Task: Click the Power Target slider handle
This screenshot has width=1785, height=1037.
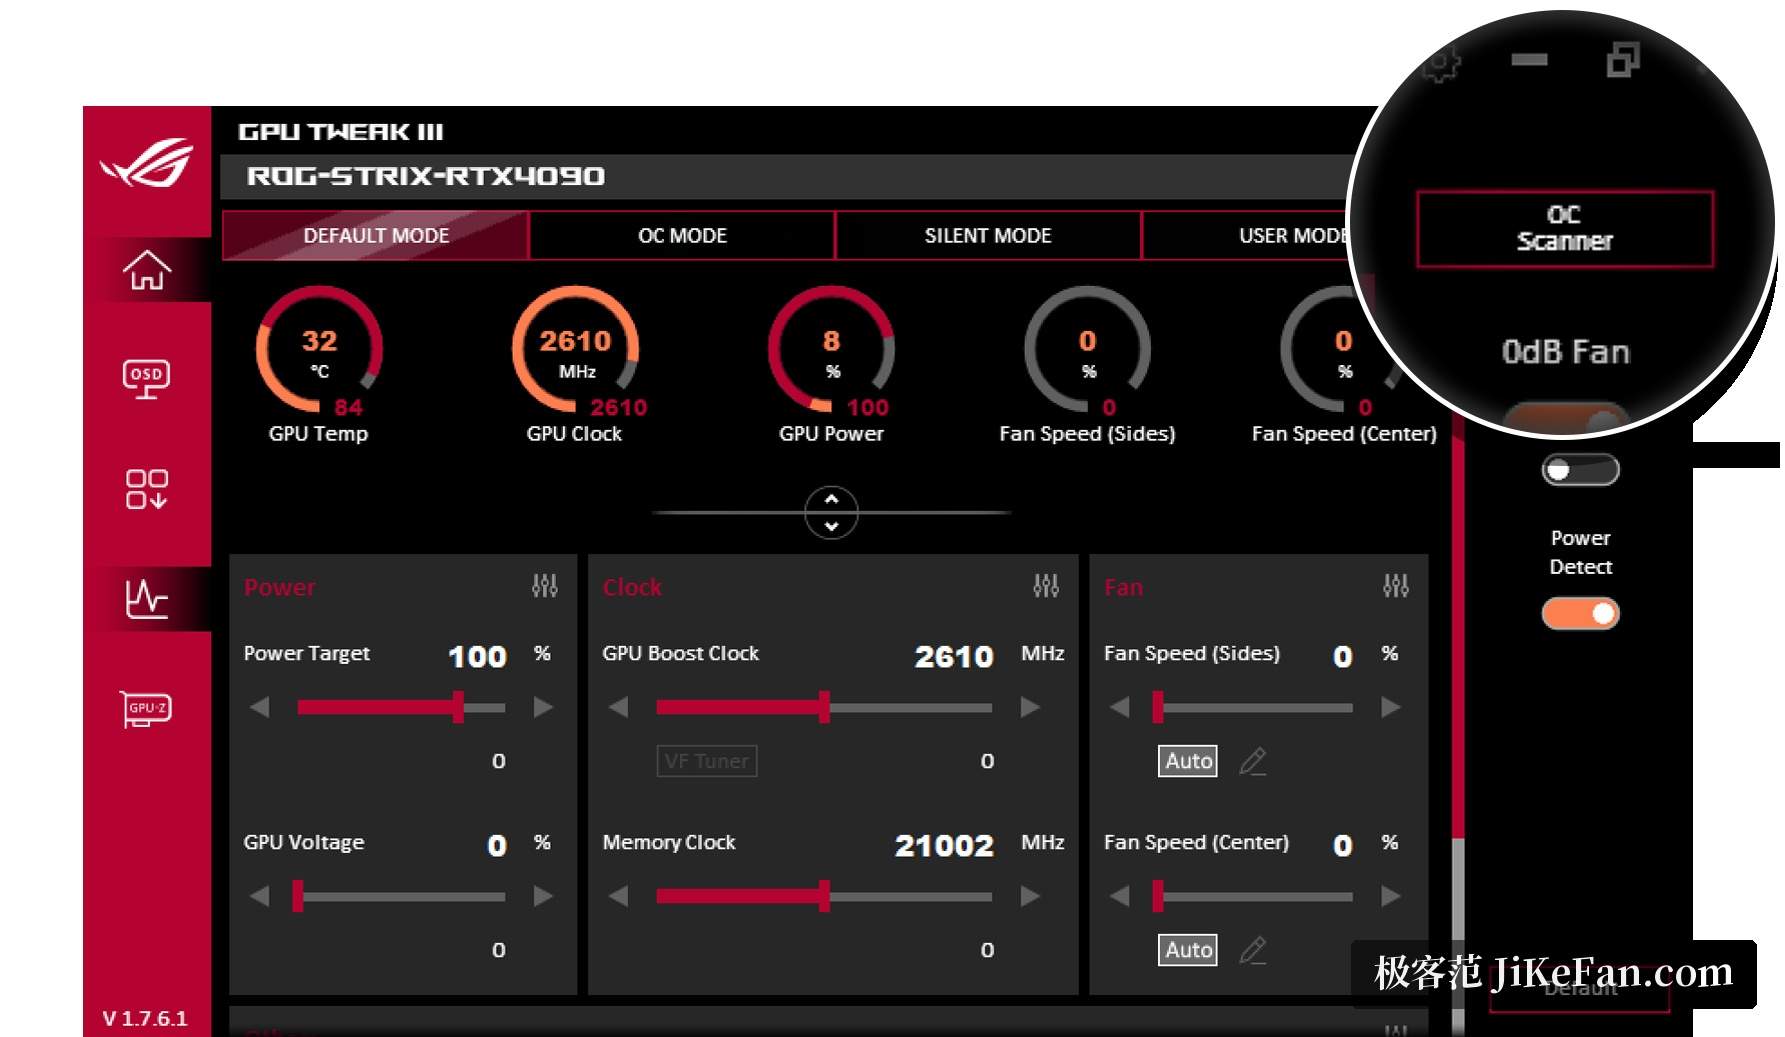Action: (x=458, y=707)
